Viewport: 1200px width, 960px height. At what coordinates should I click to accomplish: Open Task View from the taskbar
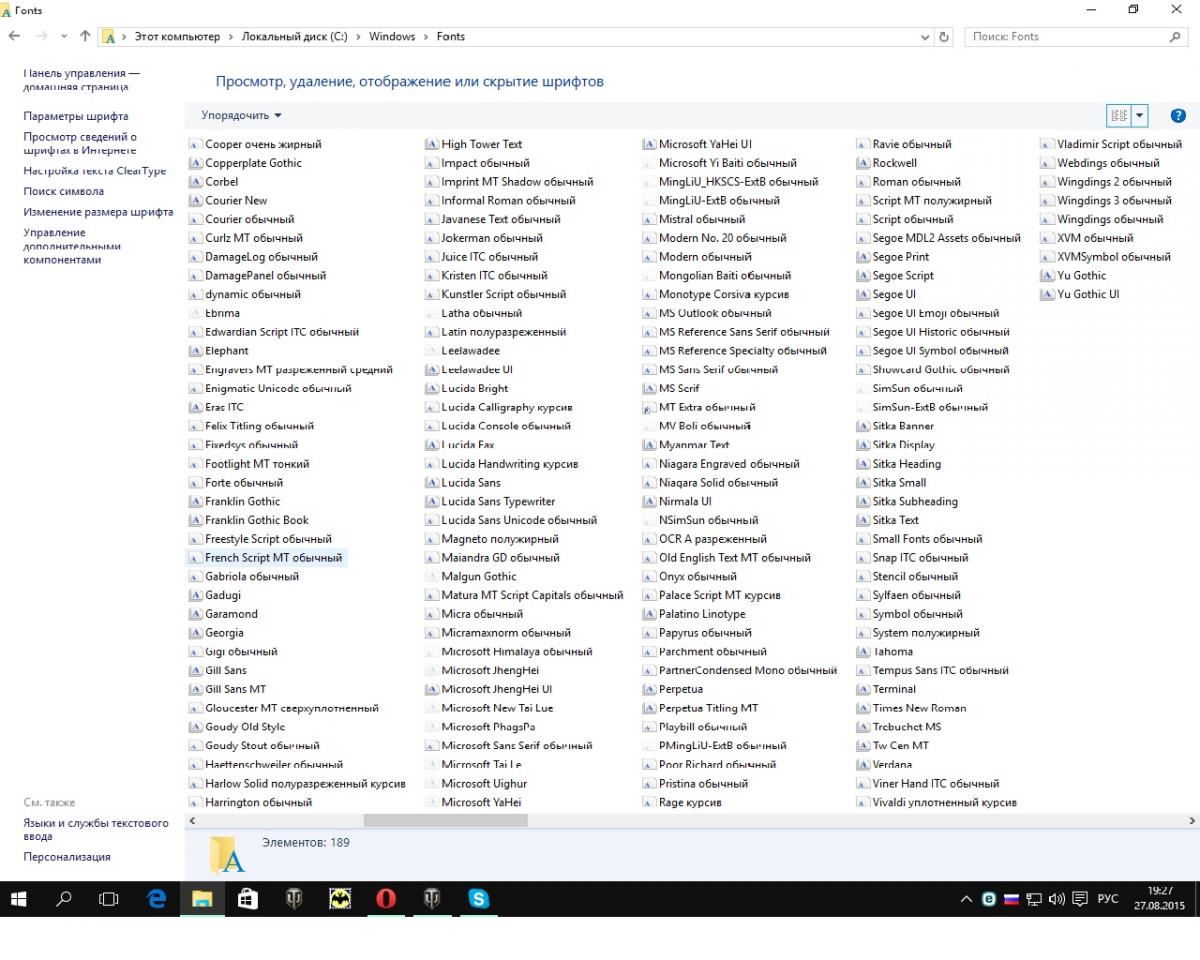click(108, 899)
